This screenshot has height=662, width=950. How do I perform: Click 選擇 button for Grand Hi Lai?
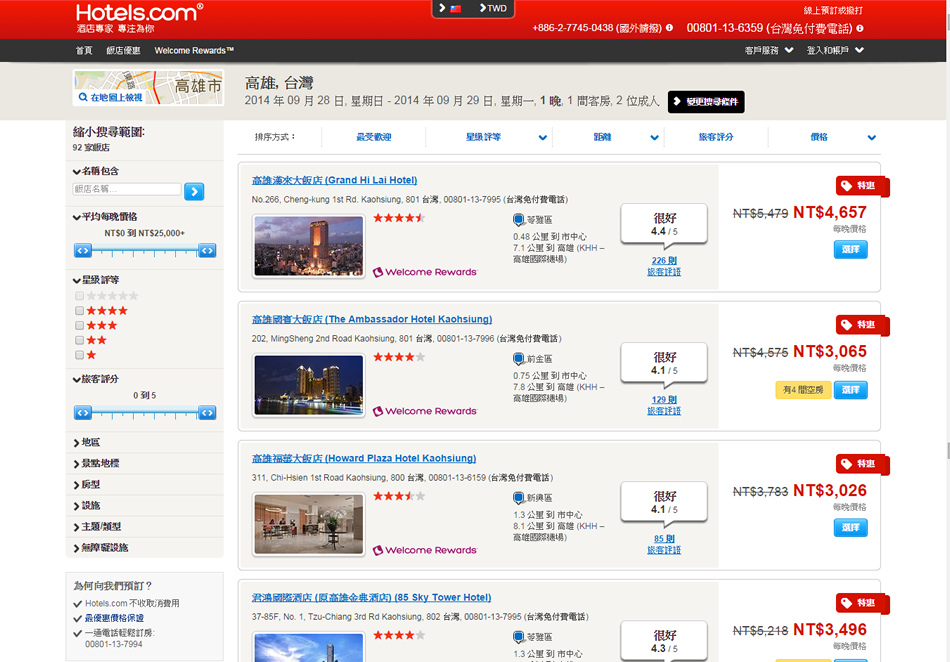tap(851, 250)
